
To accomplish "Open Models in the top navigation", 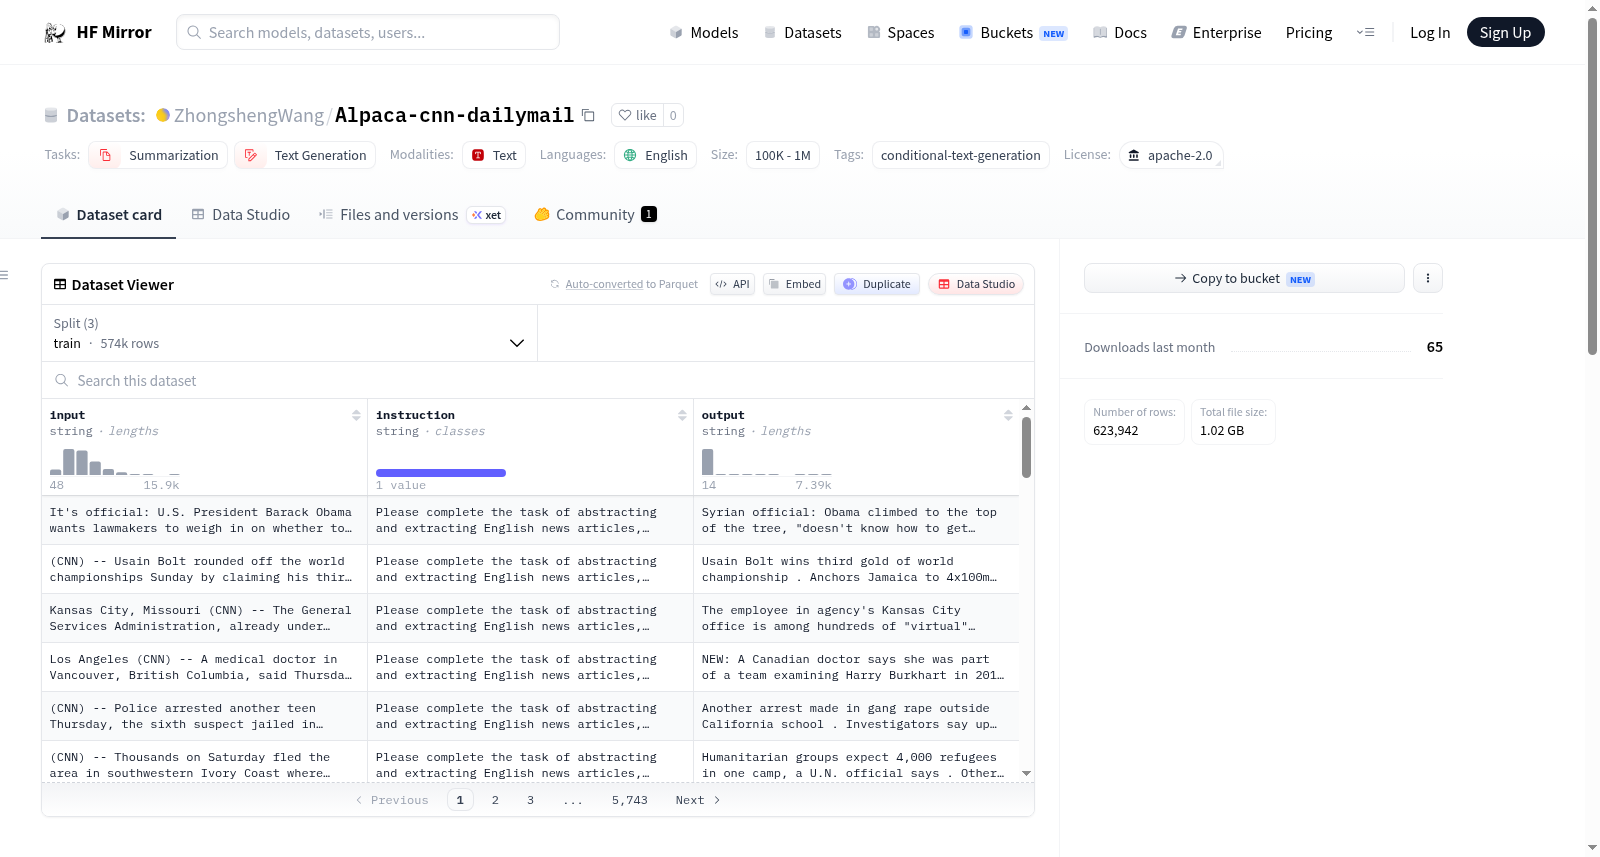I will click(704, 33).
